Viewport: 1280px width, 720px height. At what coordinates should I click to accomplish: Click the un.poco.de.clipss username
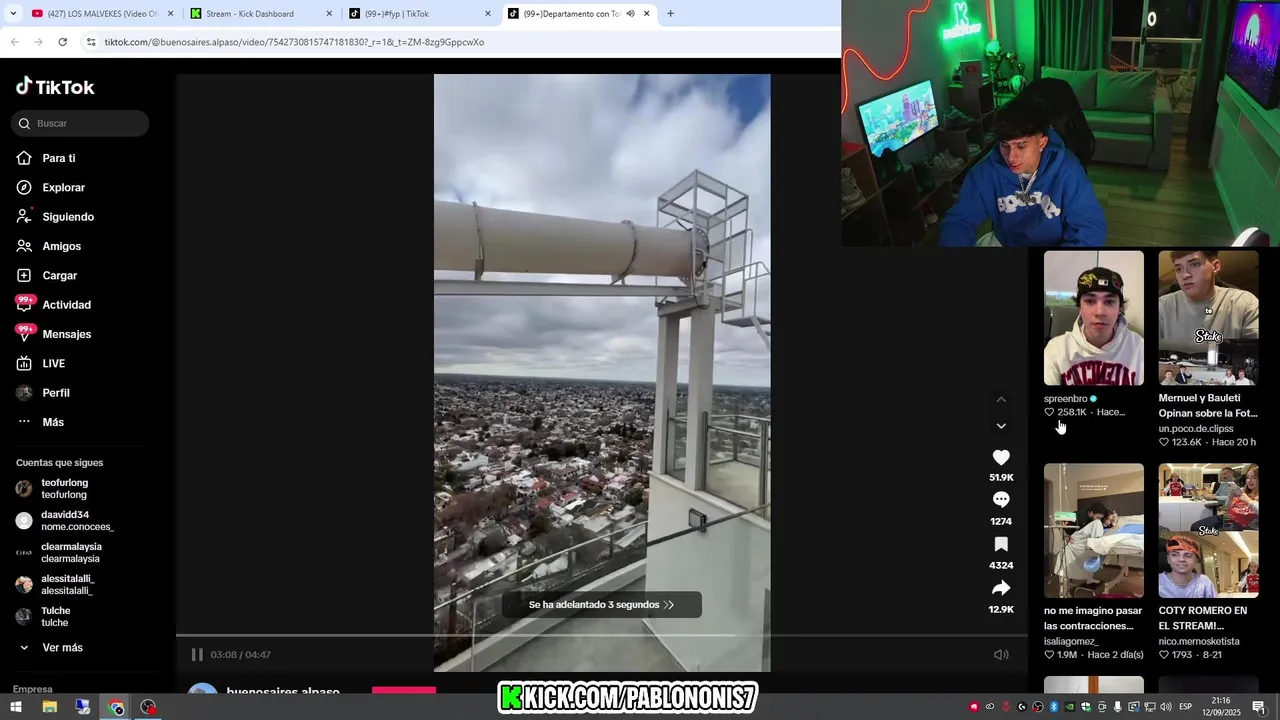point(1196,429)
